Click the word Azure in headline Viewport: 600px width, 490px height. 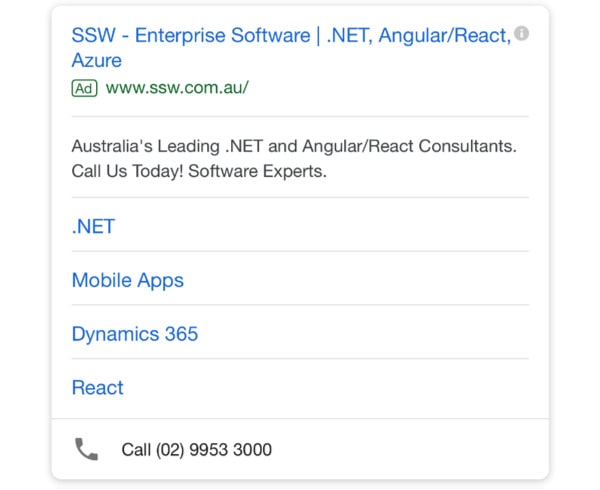point(97,61)
